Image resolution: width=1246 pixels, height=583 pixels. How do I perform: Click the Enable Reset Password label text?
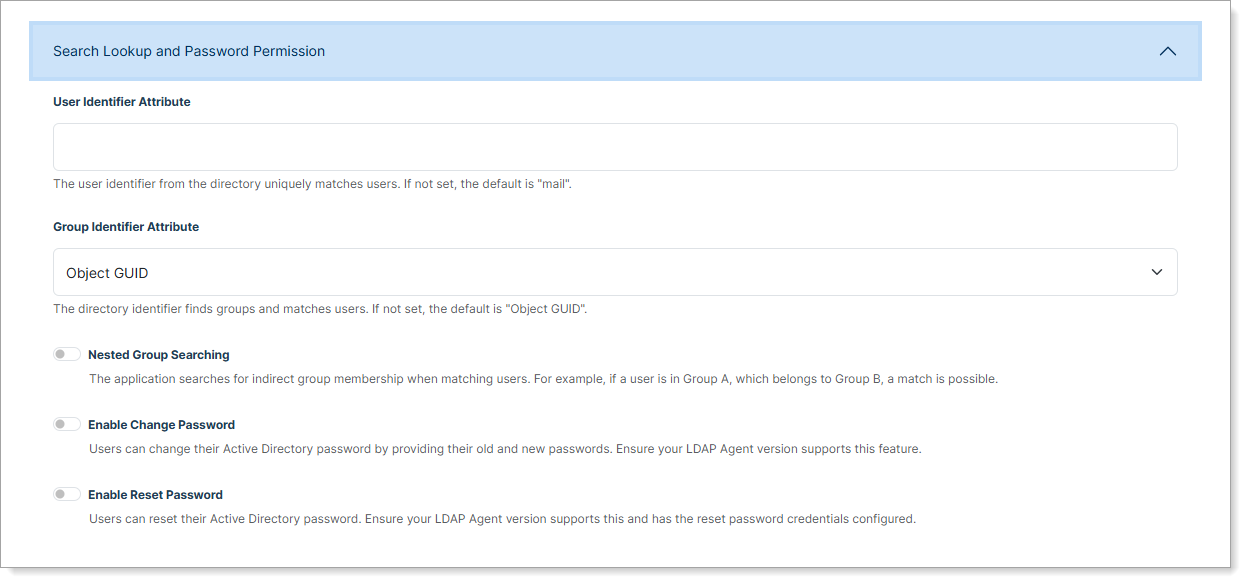155,495
